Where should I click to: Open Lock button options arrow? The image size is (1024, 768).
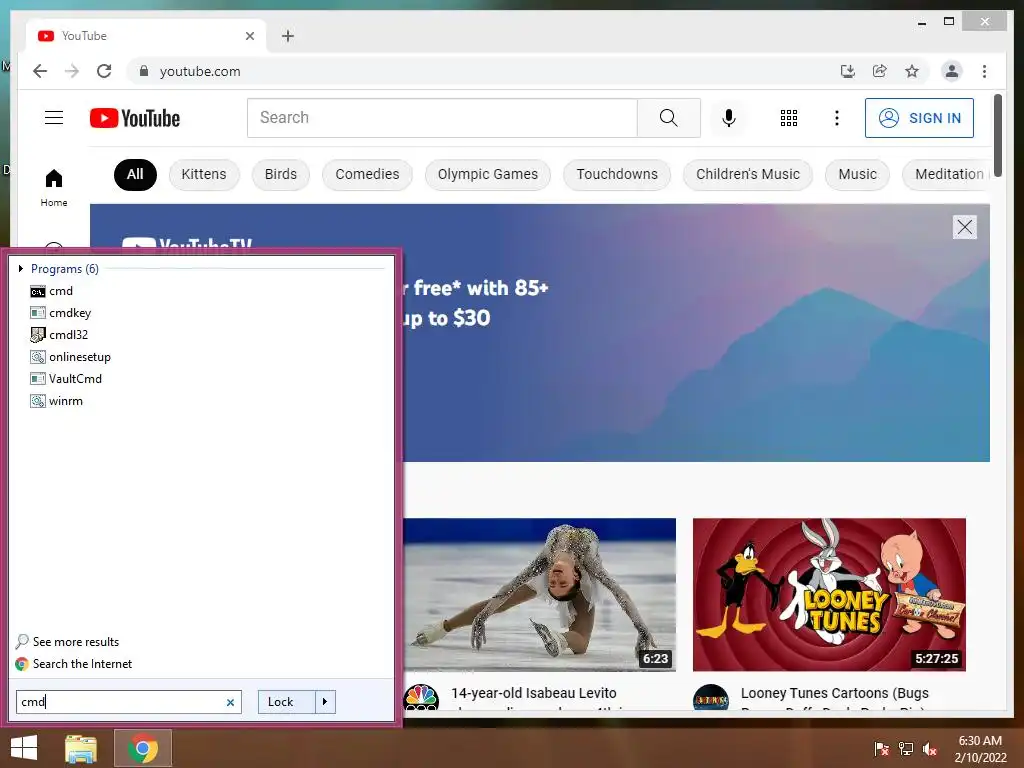coord(325,702)
